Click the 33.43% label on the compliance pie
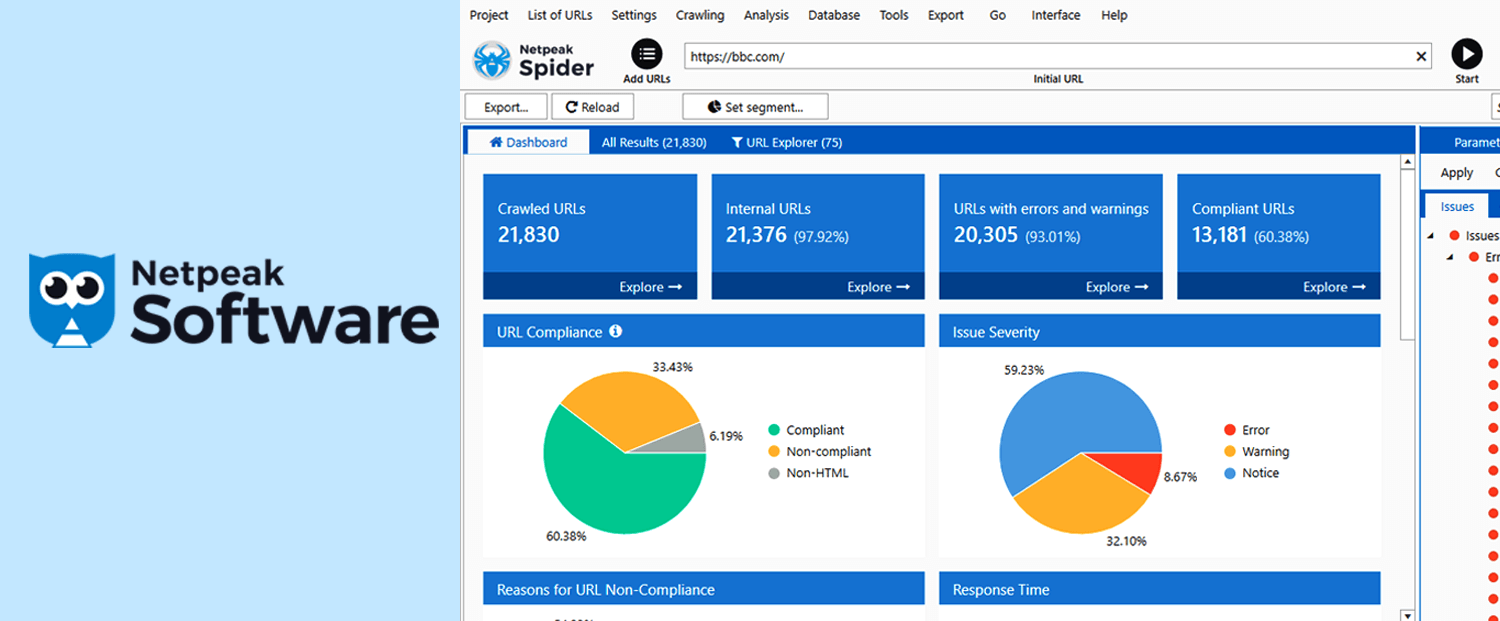Image resolution: width=1500 pixels, height=621 pixels. (x=673, y=367)
